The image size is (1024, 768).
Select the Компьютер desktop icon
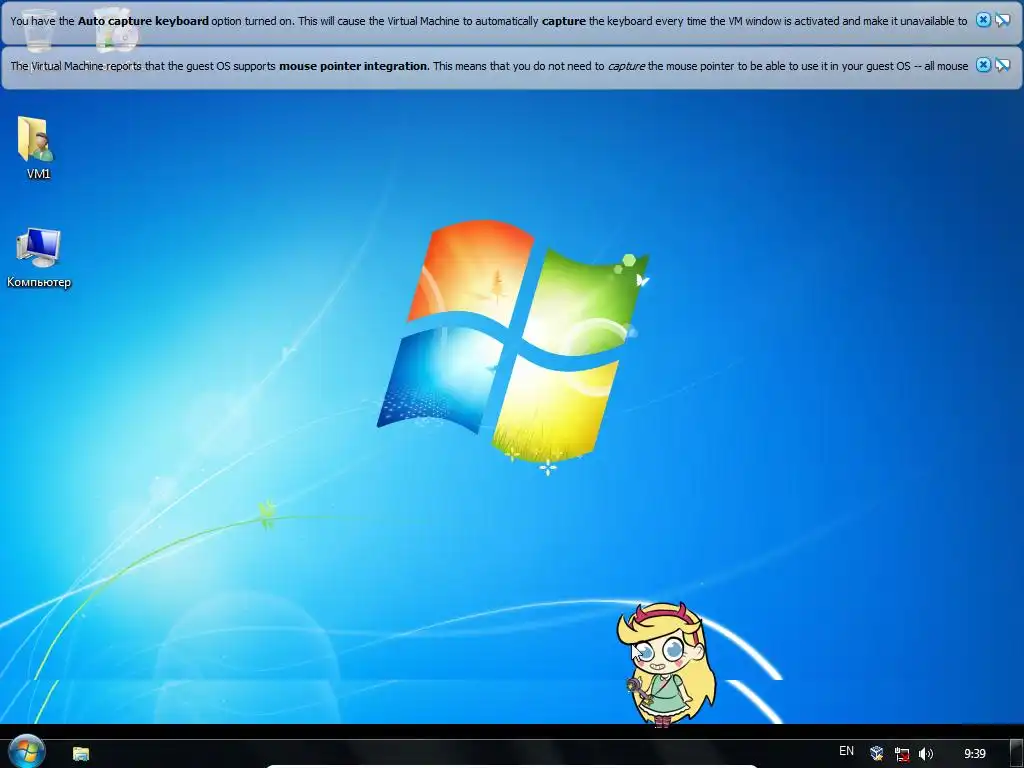pos(39,257)
